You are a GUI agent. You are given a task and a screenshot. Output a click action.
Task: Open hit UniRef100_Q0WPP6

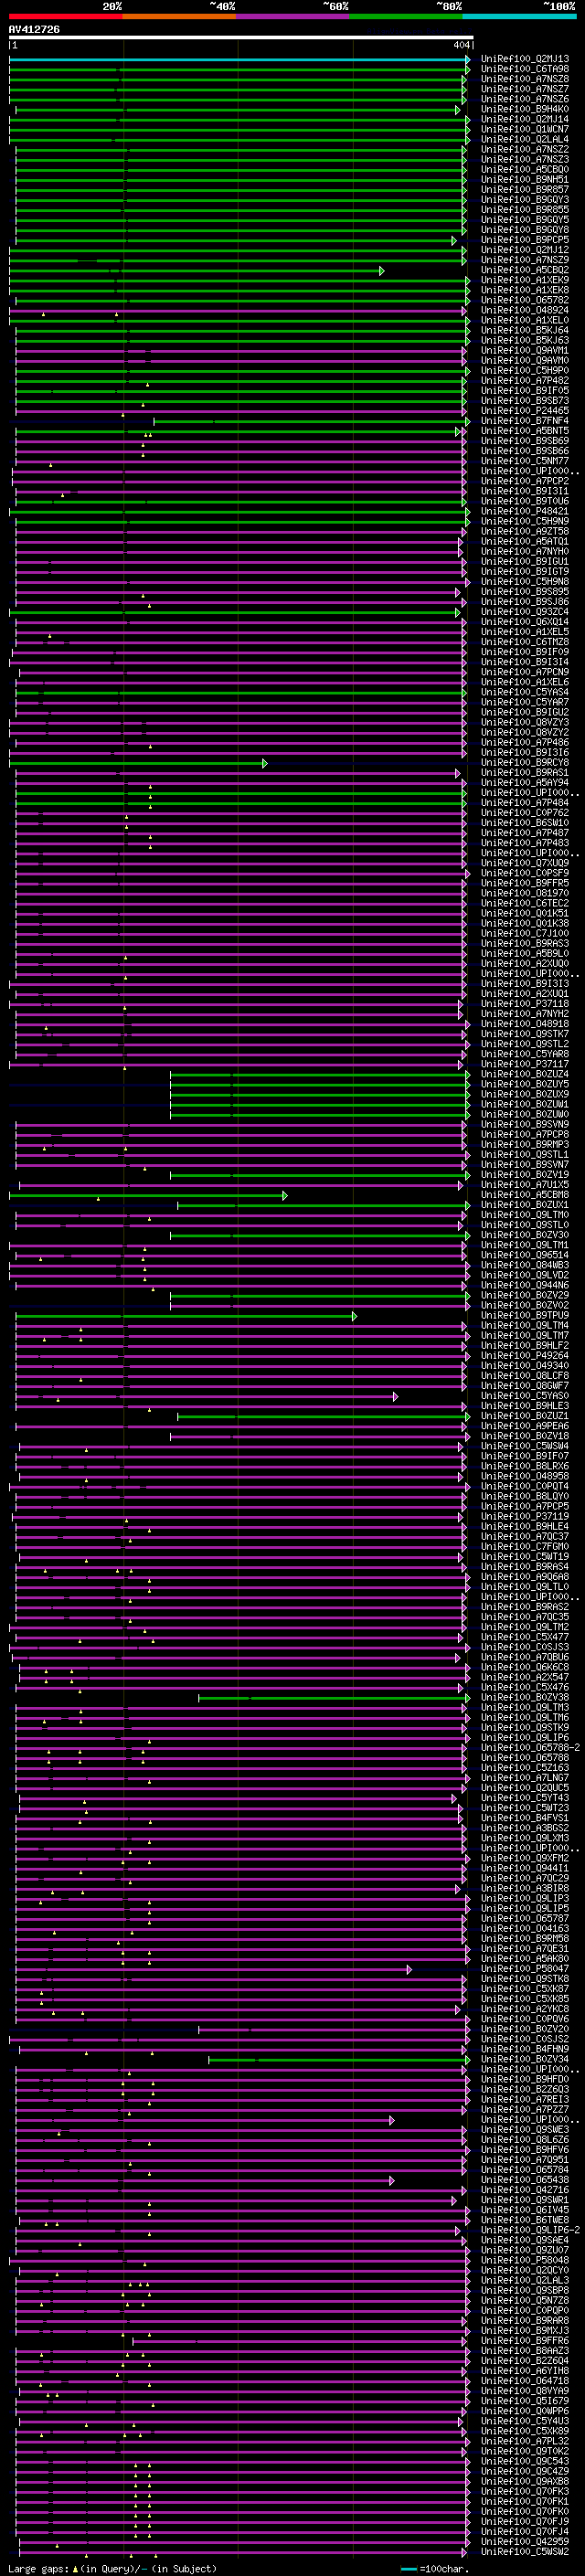(525, 2412)
